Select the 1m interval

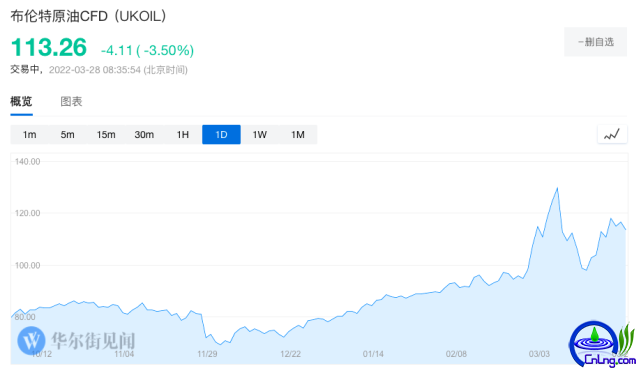(x=29, y=135)
